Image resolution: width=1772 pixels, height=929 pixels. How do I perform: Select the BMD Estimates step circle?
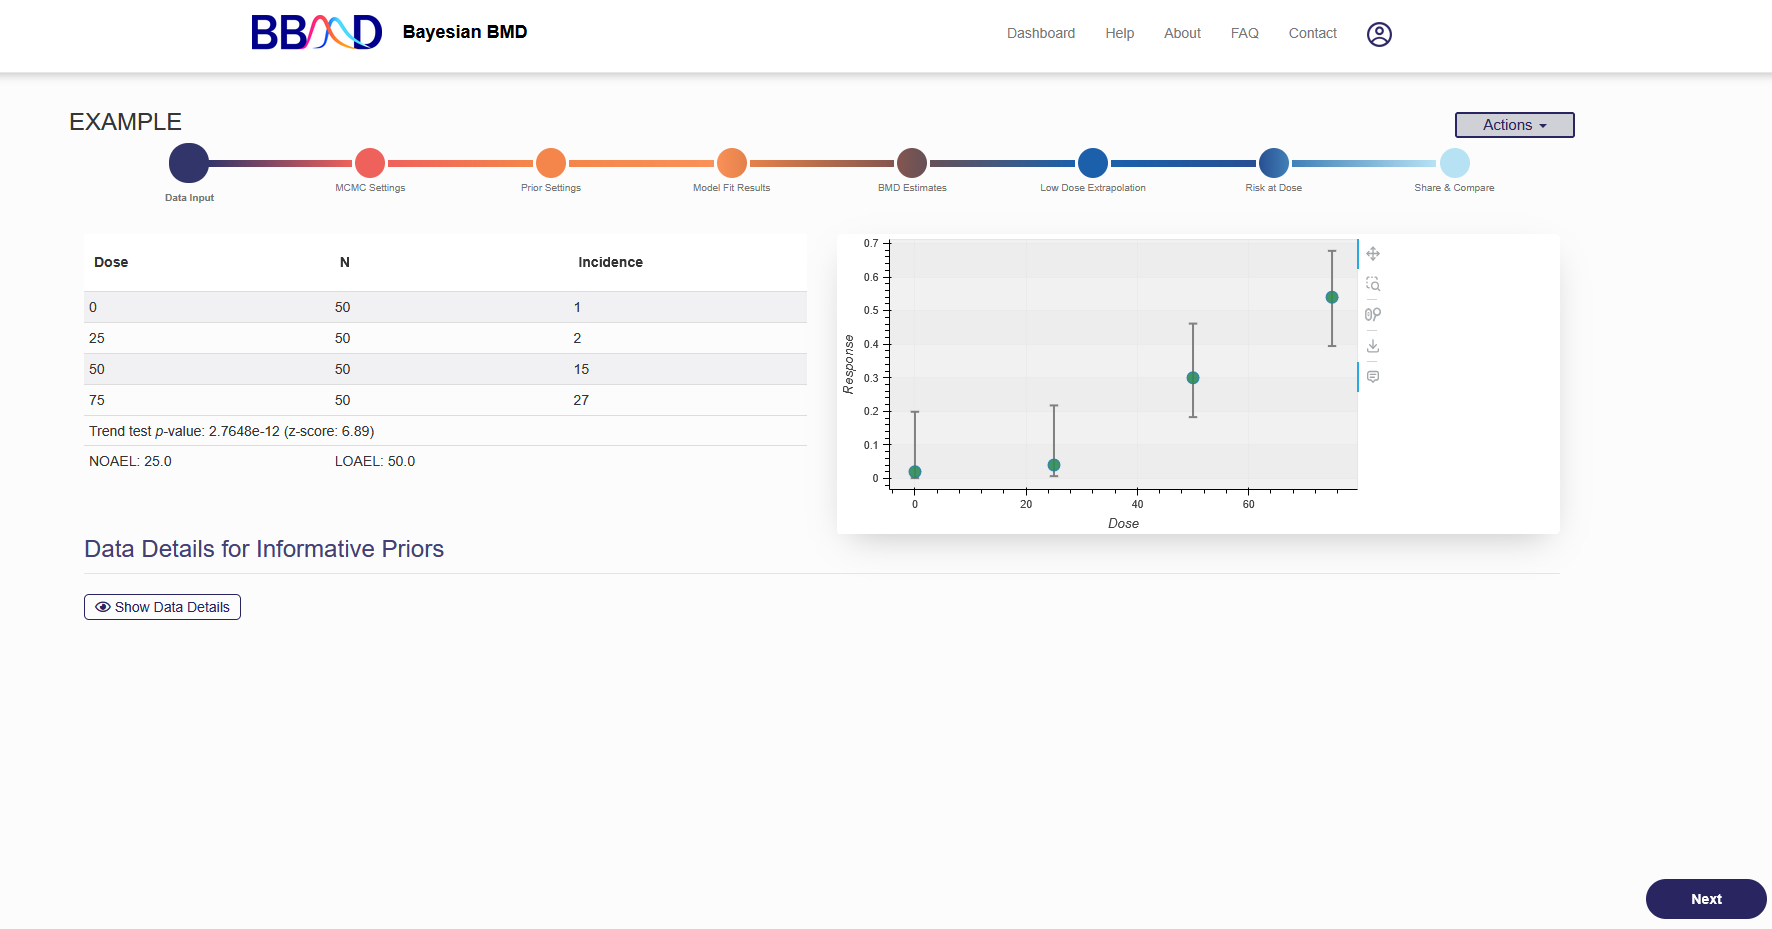(911, 162)
